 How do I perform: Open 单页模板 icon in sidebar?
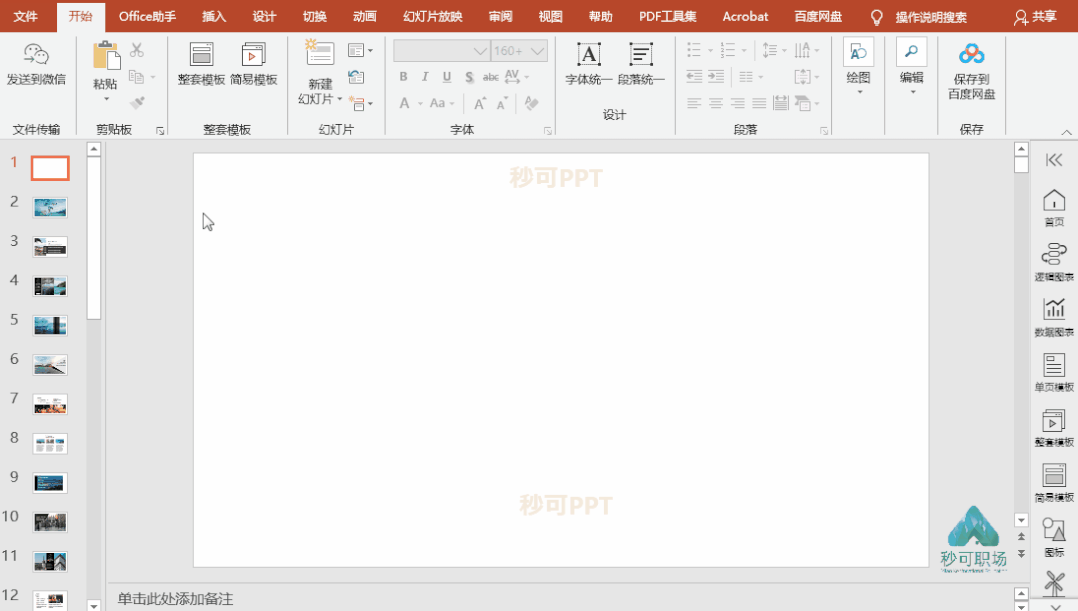click(x=1054, y=365)
